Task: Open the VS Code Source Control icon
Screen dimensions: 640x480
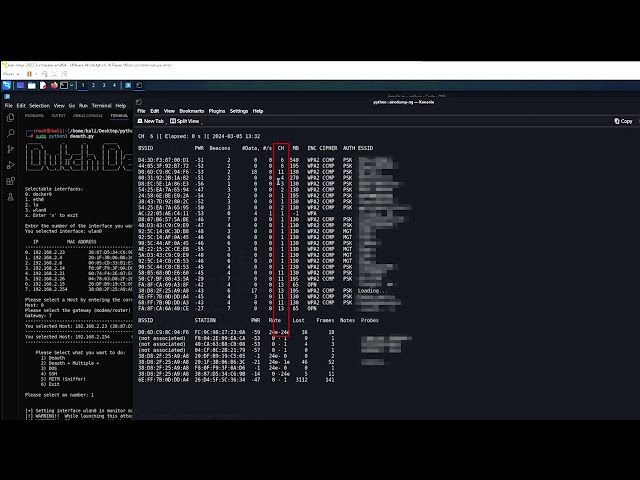Action: click(x=11, y=149)
